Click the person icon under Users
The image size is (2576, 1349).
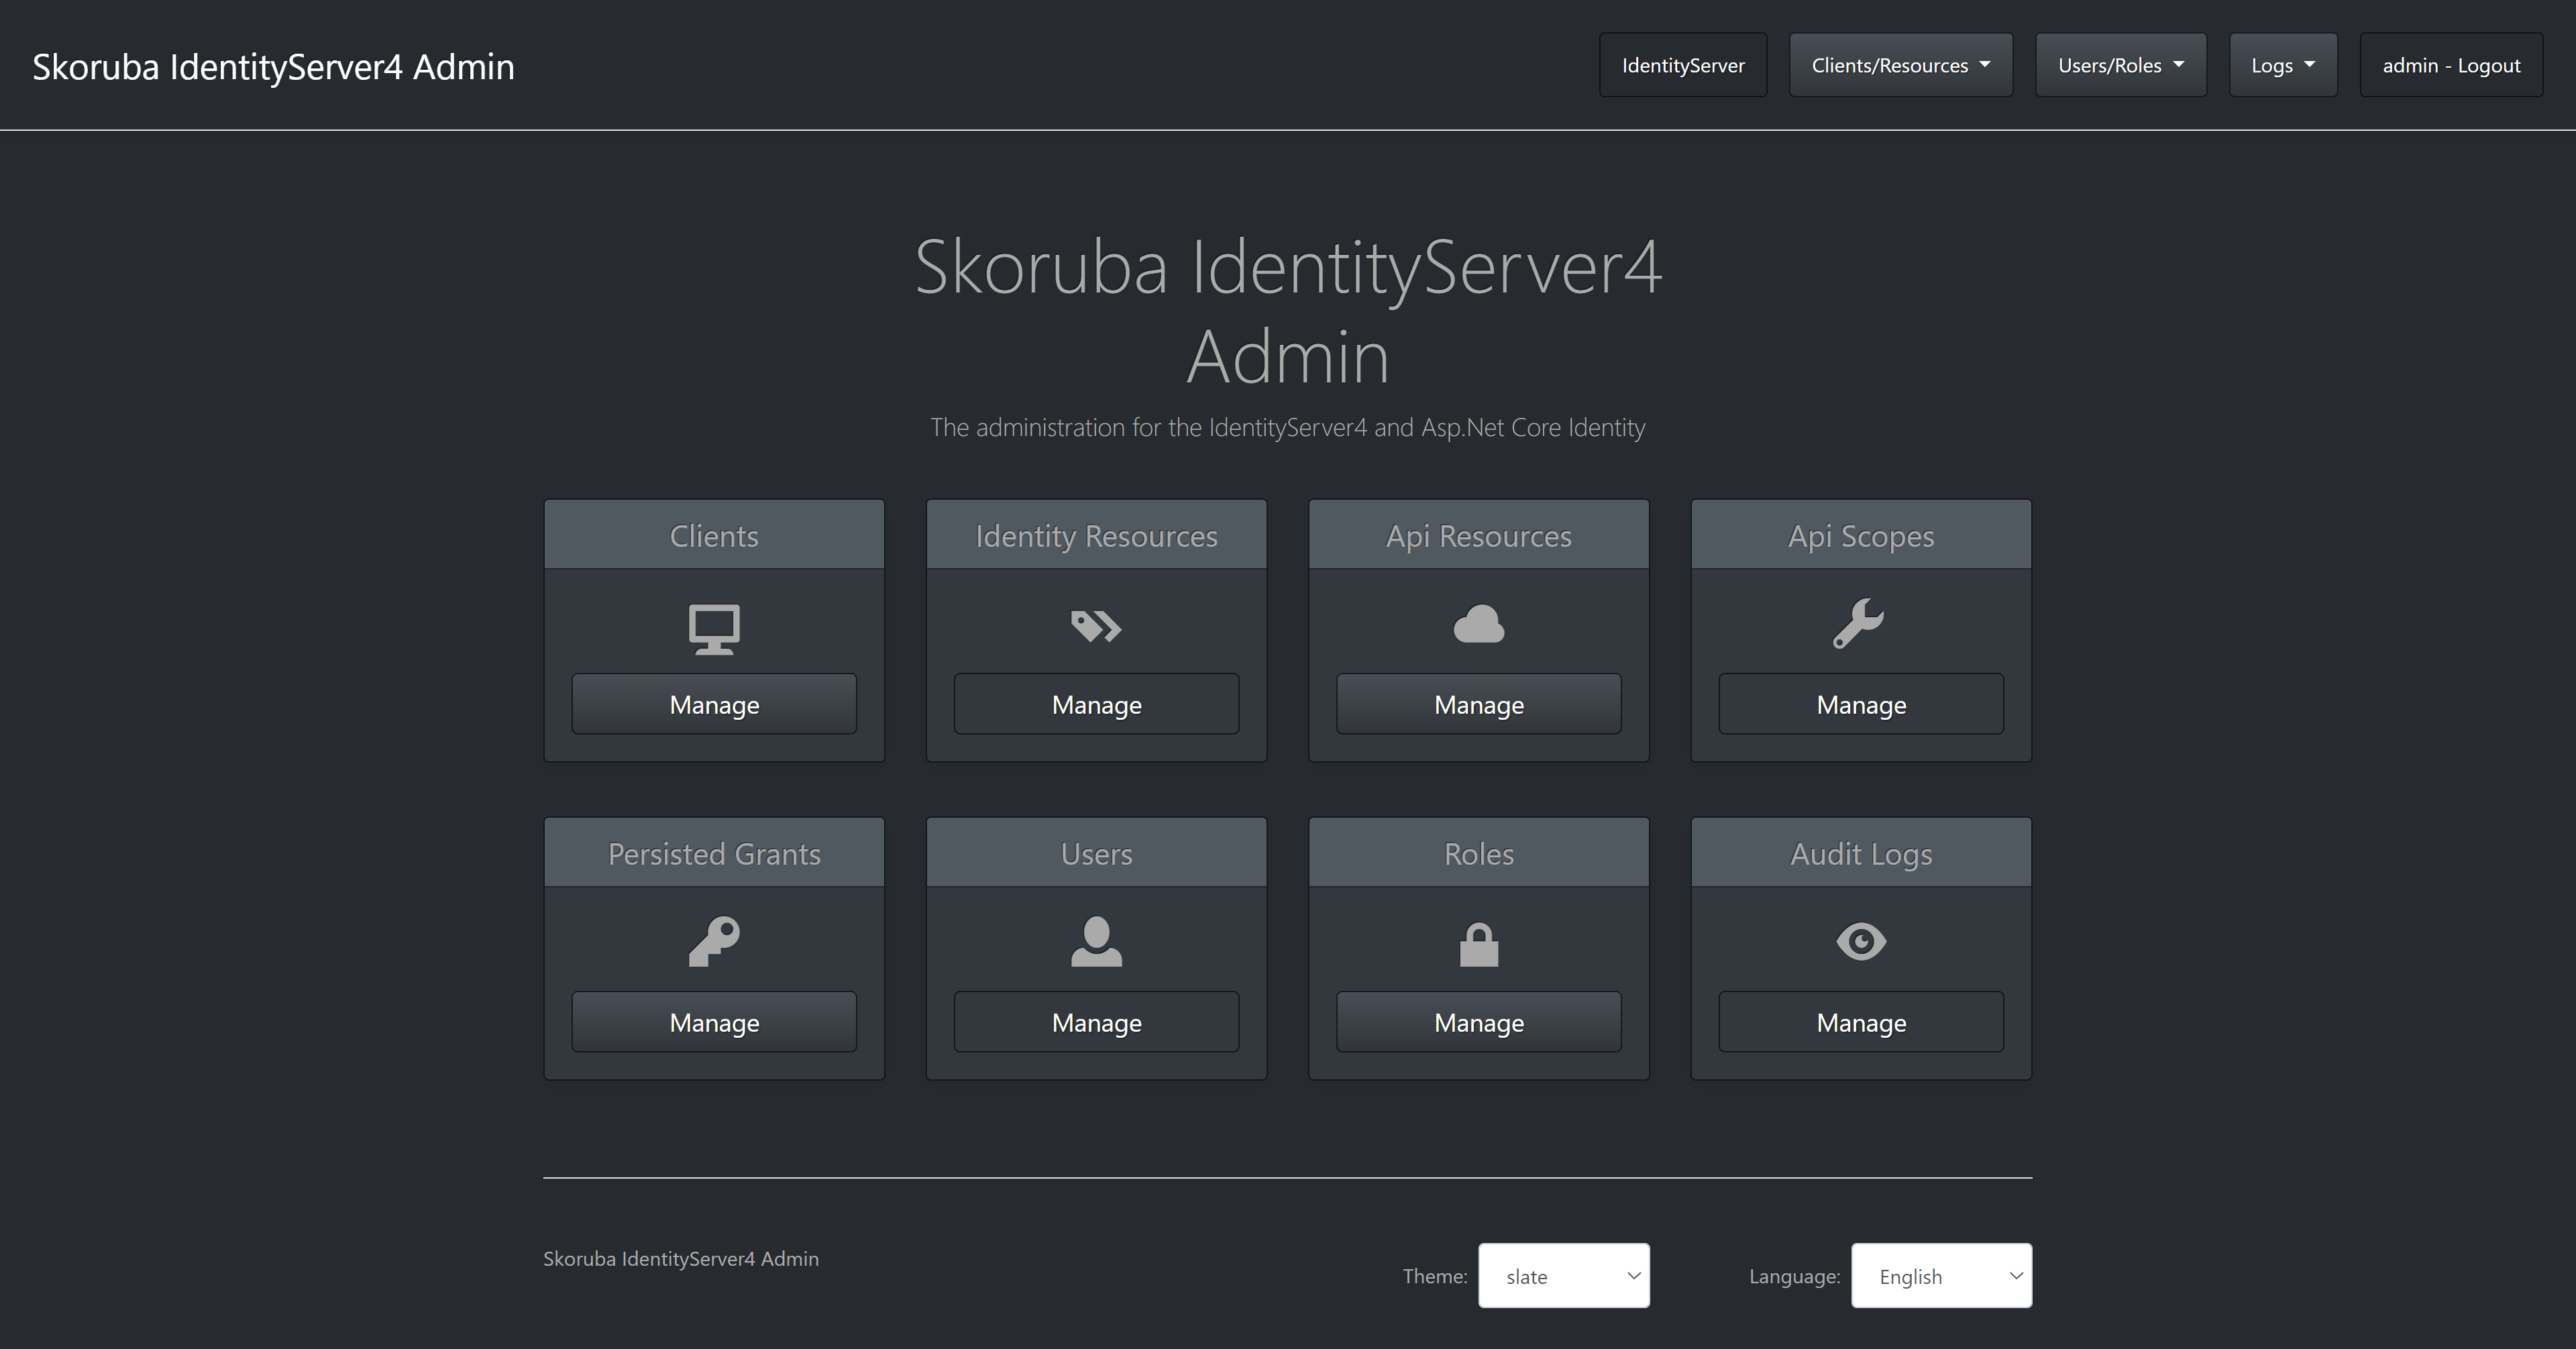(x=1096, y=941)
